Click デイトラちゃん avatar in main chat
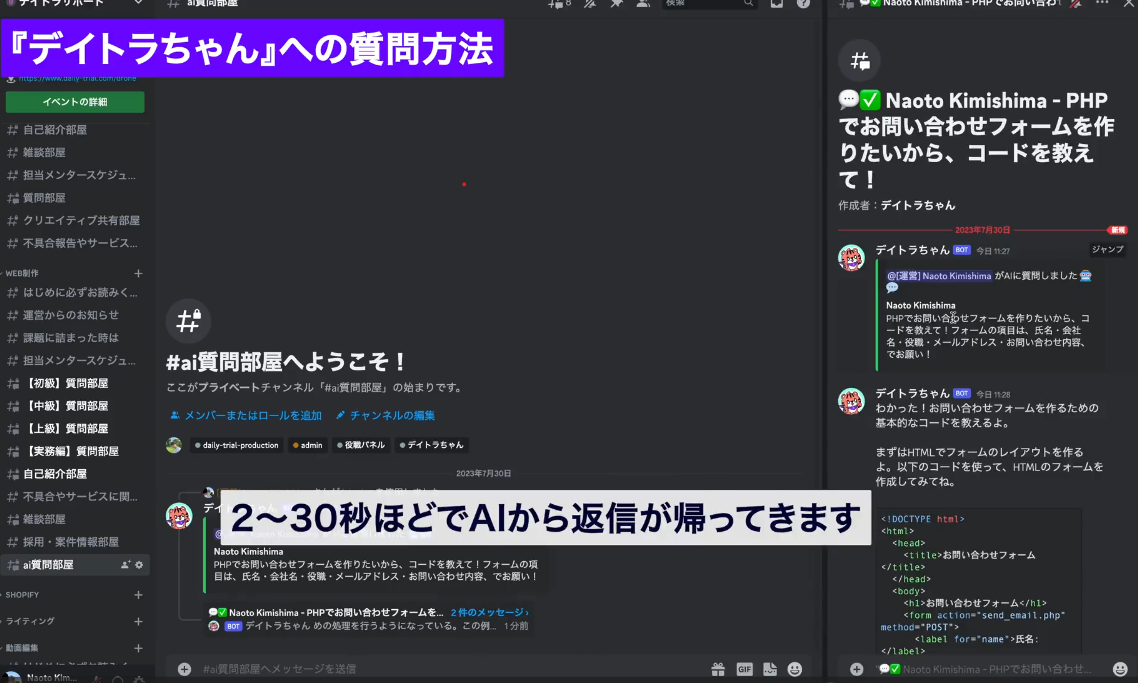The width and height of the screenshot is (1138, 683). 179,515
